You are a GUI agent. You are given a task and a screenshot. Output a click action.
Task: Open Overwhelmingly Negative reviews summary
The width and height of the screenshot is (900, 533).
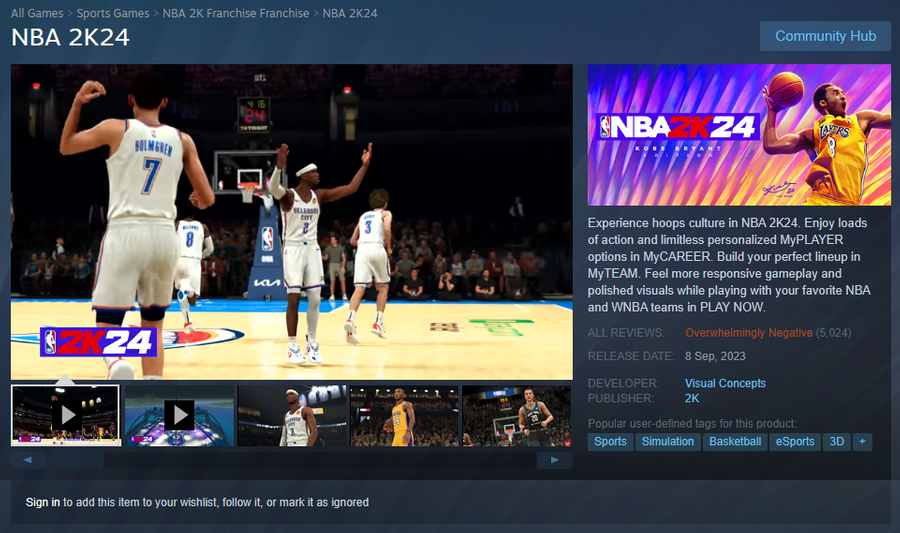click(748, 333)
